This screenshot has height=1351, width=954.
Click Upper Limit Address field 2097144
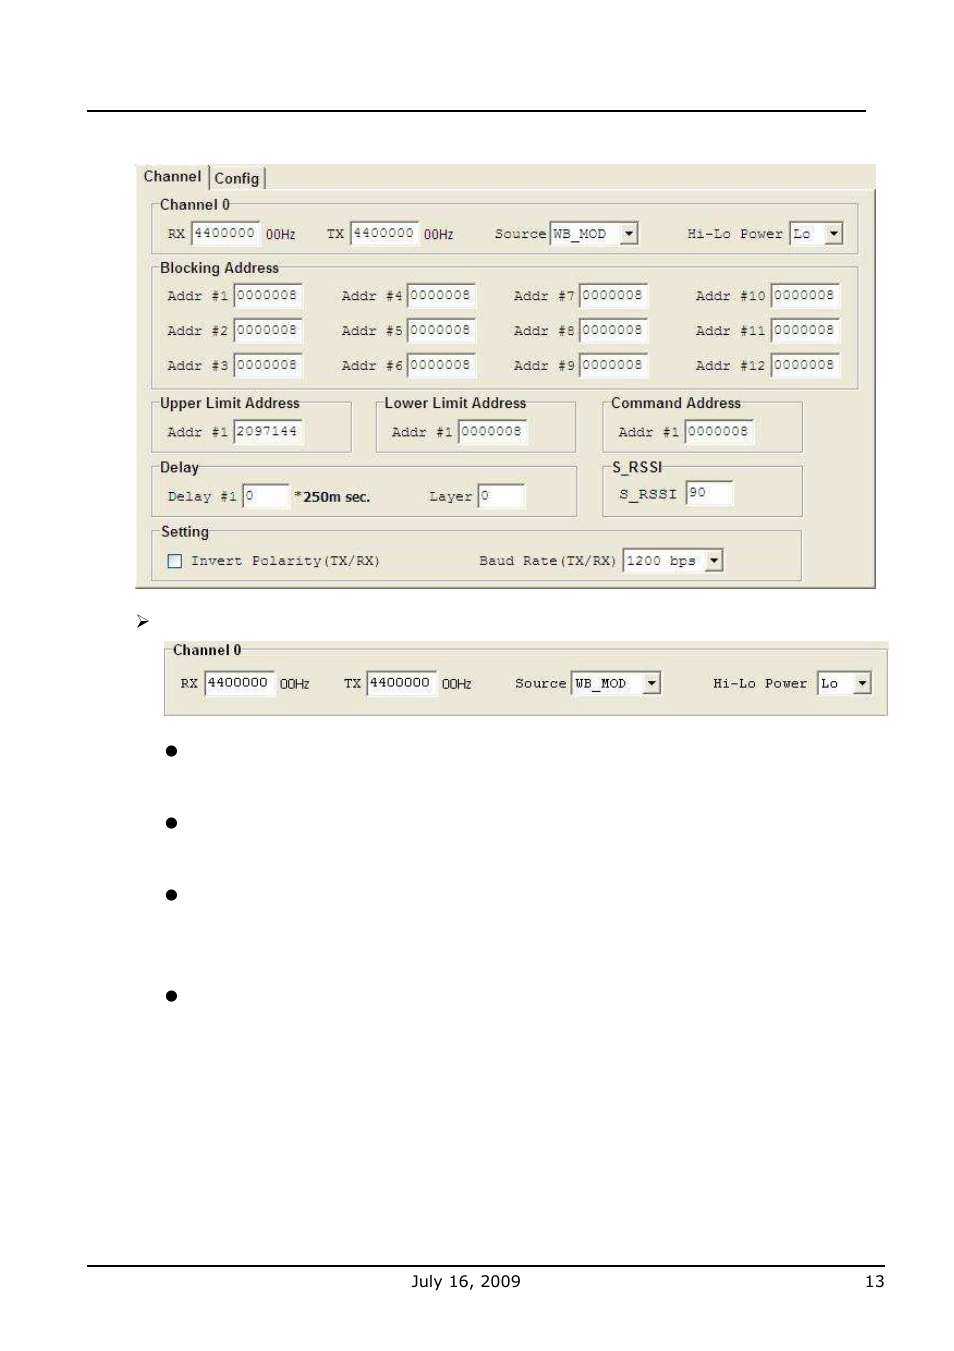pos(268,432)
